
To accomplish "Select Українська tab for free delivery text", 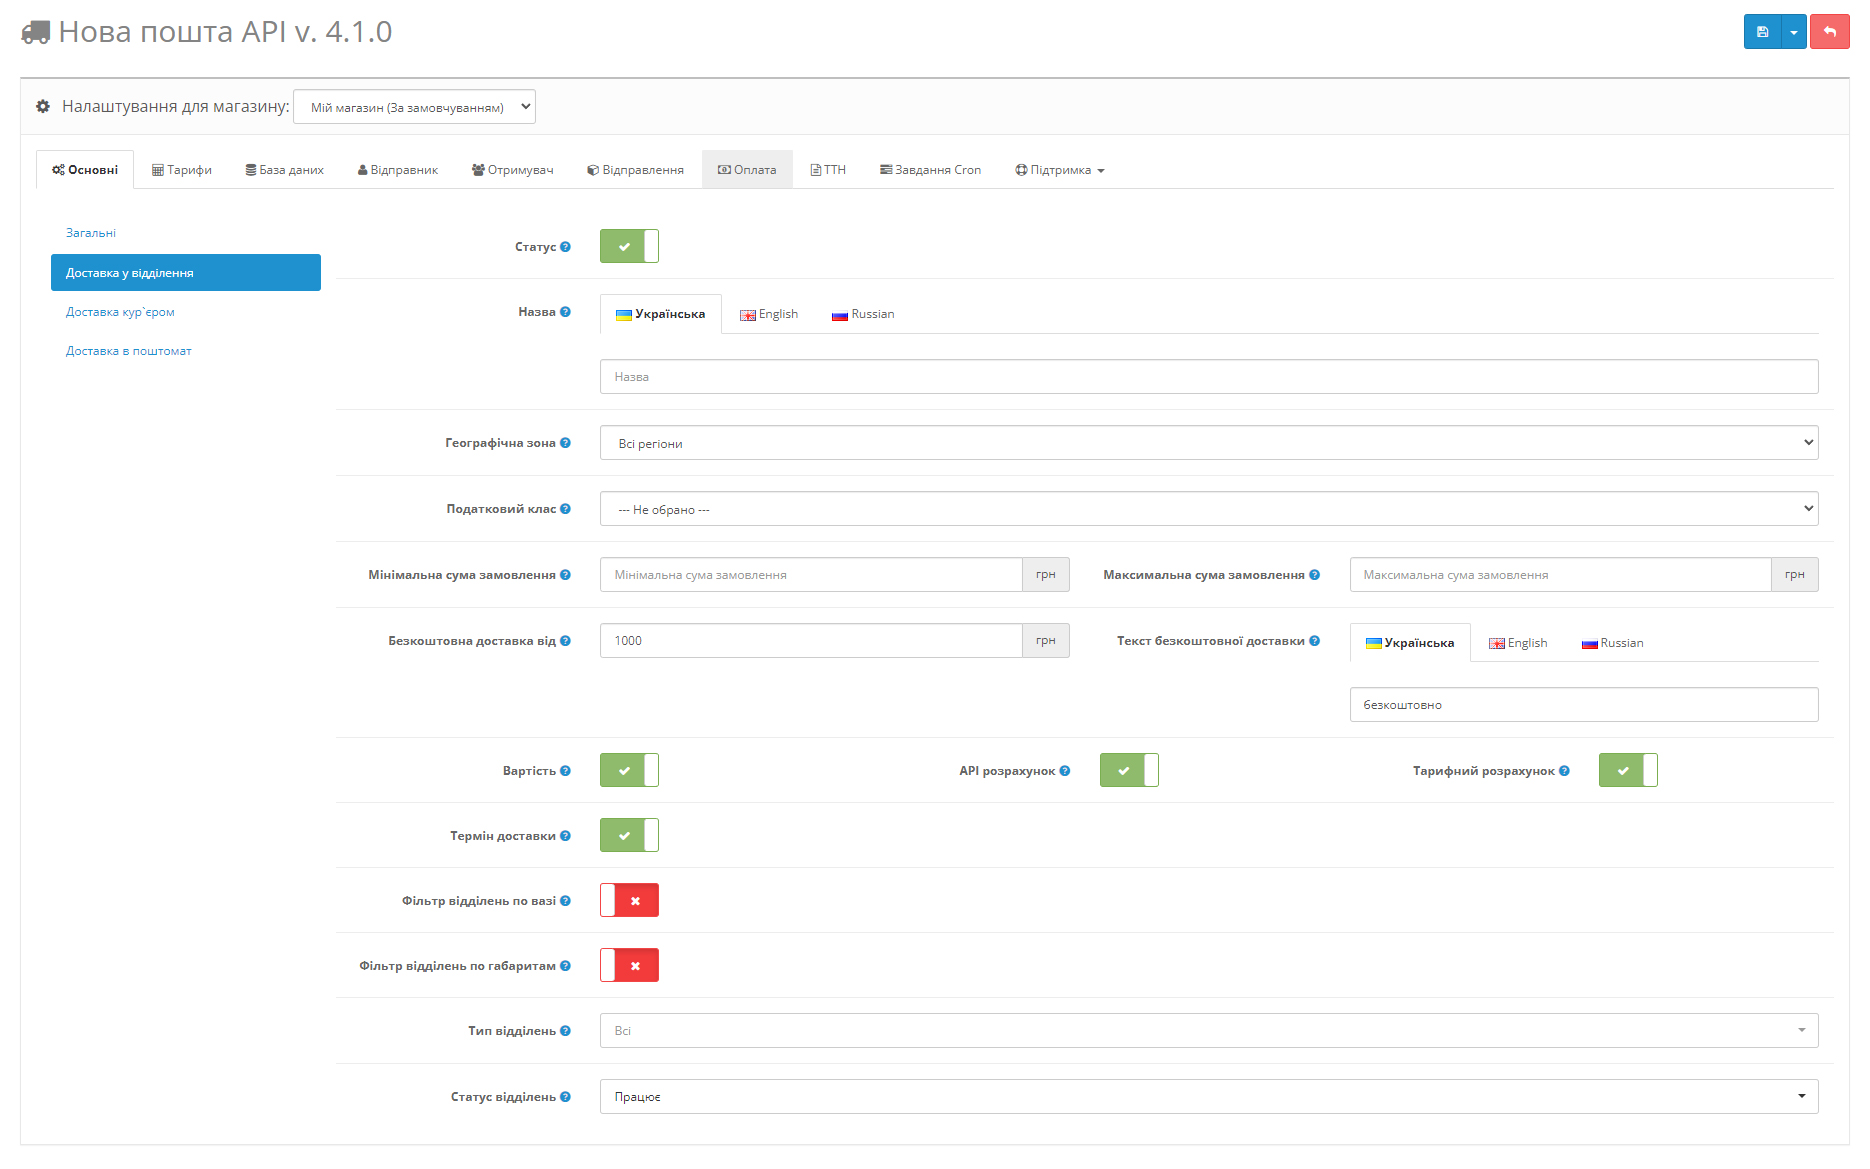I will point(1410,643).
